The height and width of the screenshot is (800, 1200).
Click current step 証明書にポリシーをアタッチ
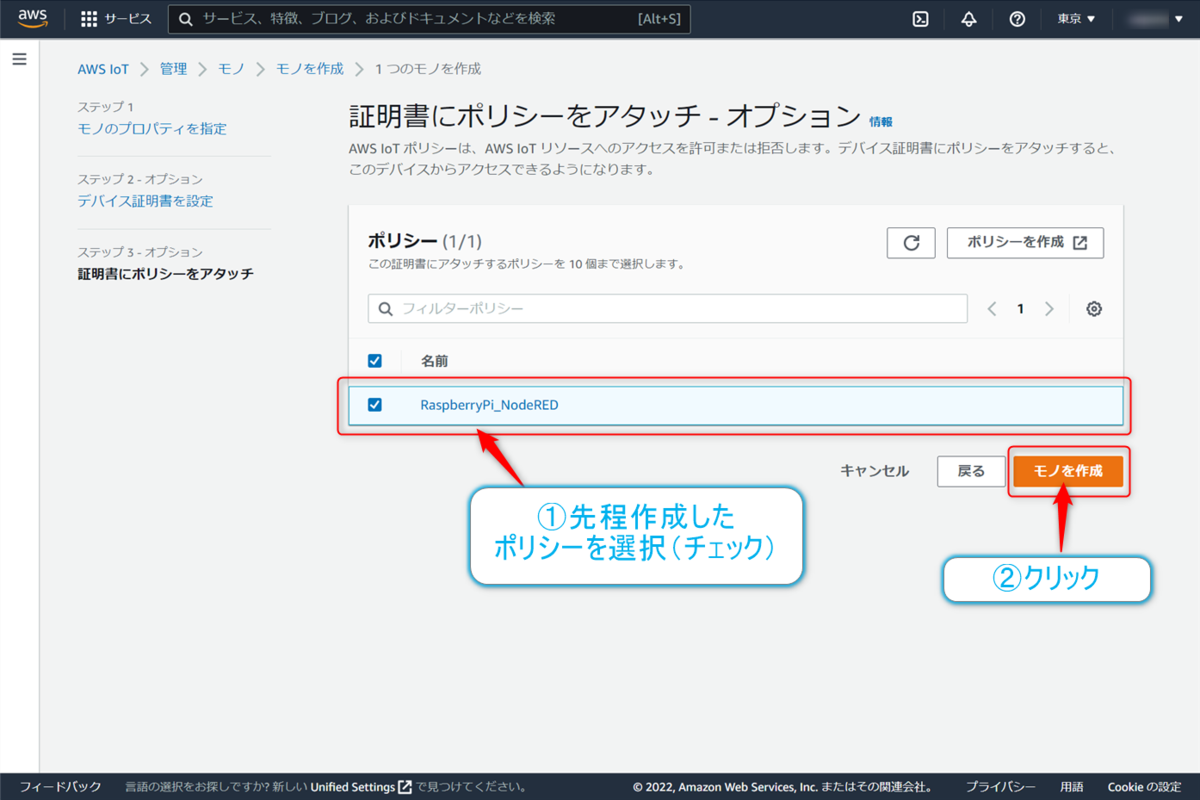[165, 273]
